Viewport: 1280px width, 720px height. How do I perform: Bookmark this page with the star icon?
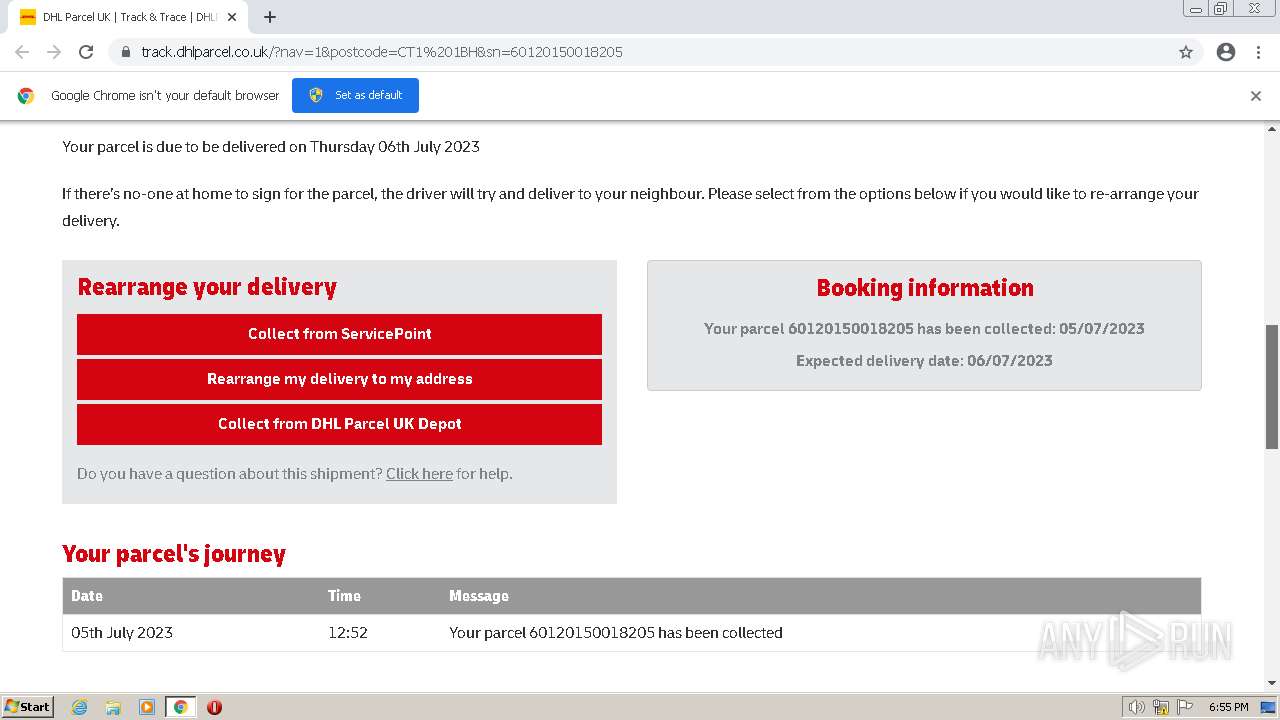(1186, 52)
